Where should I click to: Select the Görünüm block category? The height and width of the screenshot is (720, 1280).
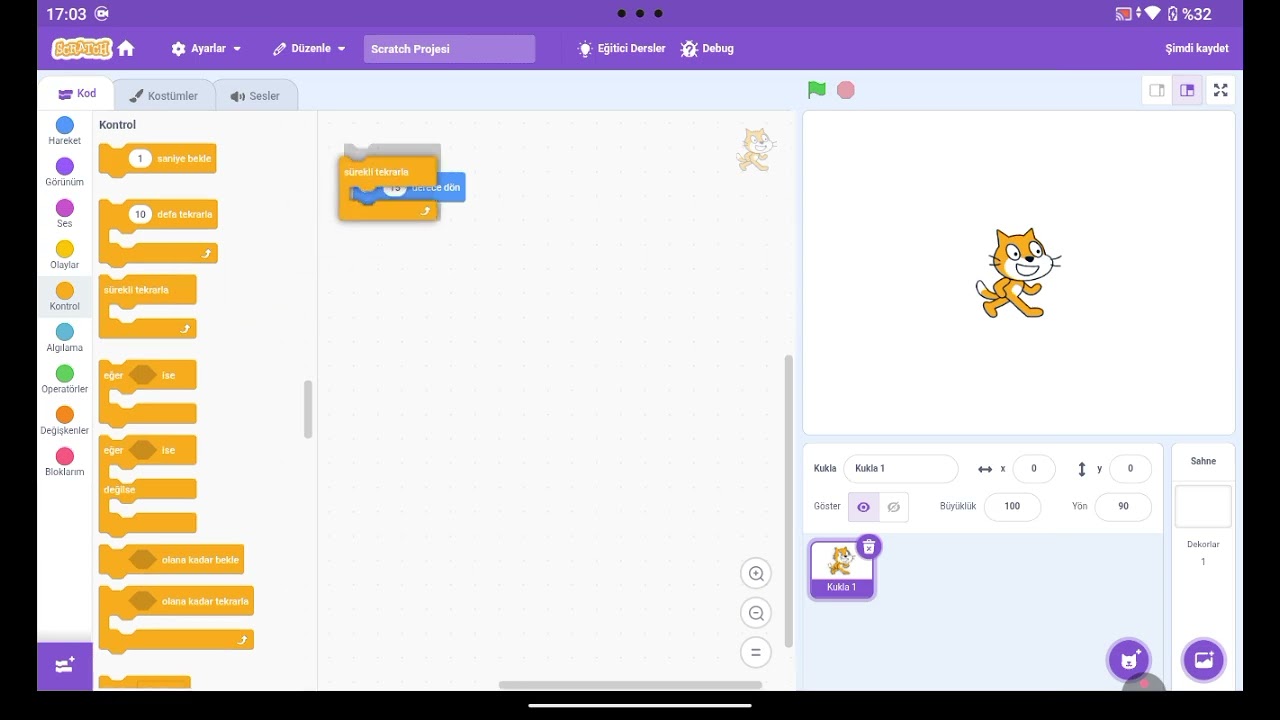(65, 172)
